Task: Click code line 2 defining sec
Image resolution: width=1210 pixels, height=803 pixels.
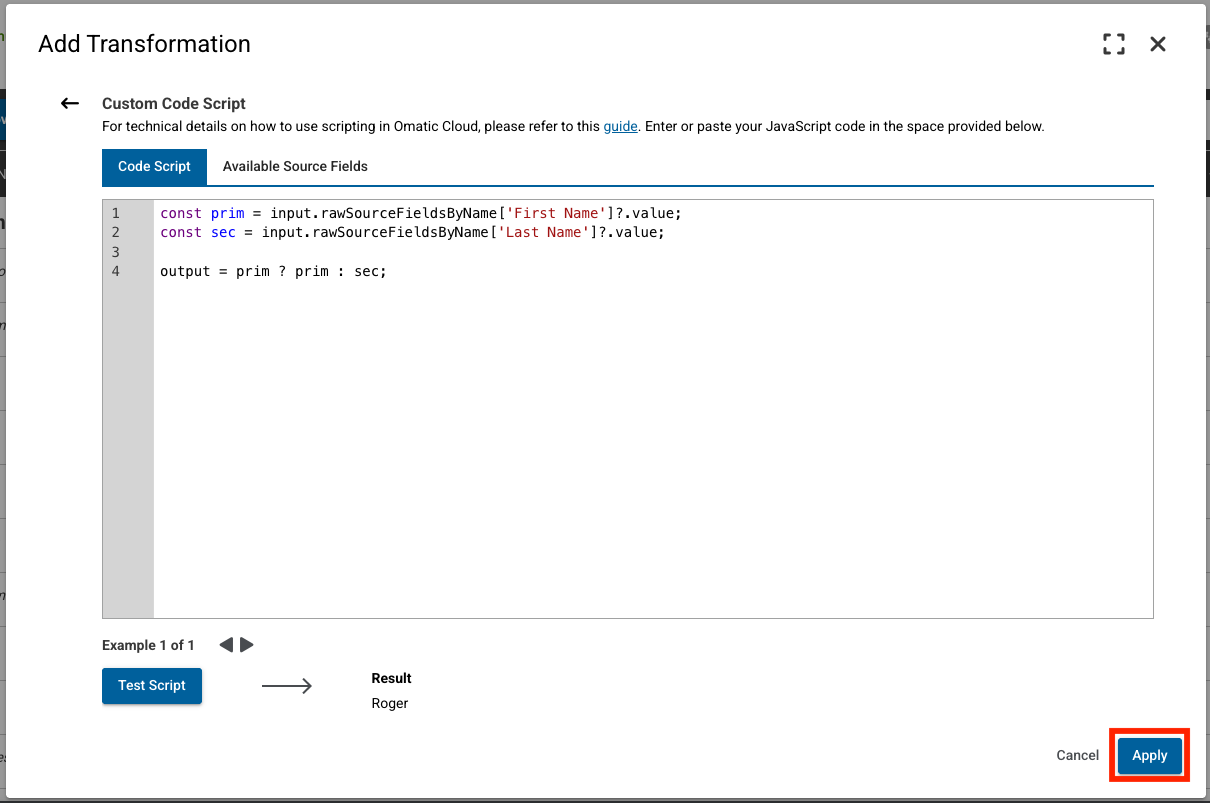Action: click(x=412, y=233)
